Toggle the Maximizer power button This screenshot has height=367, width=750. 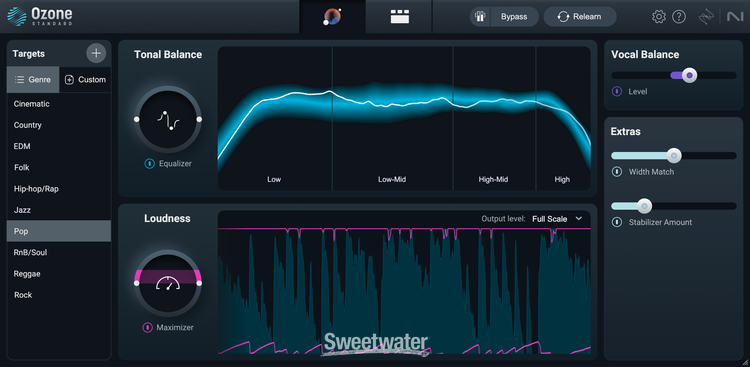pos(148,328)
